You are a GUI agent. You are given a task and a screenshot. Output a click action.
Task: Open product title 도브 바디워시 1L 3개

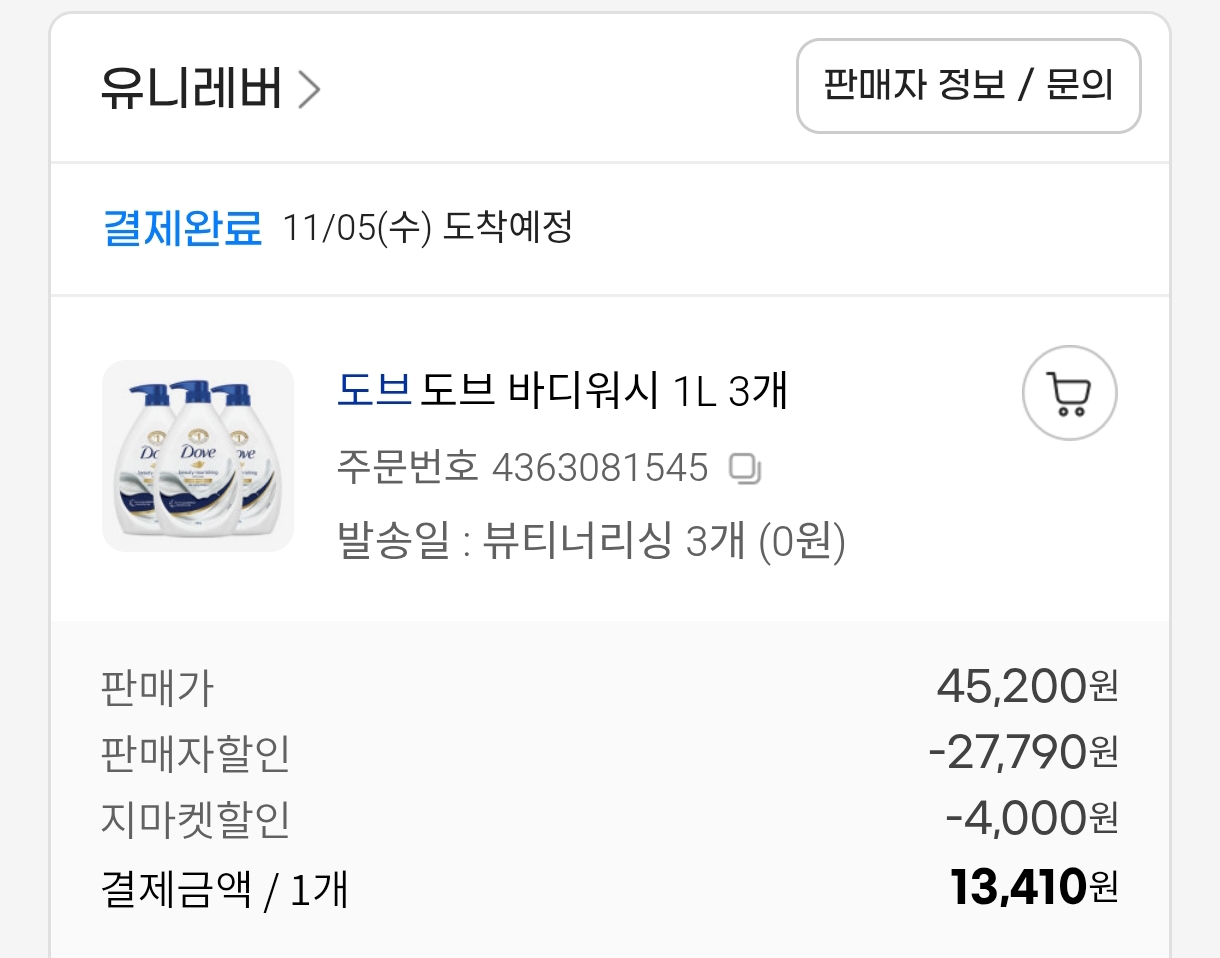click(604, 391)
